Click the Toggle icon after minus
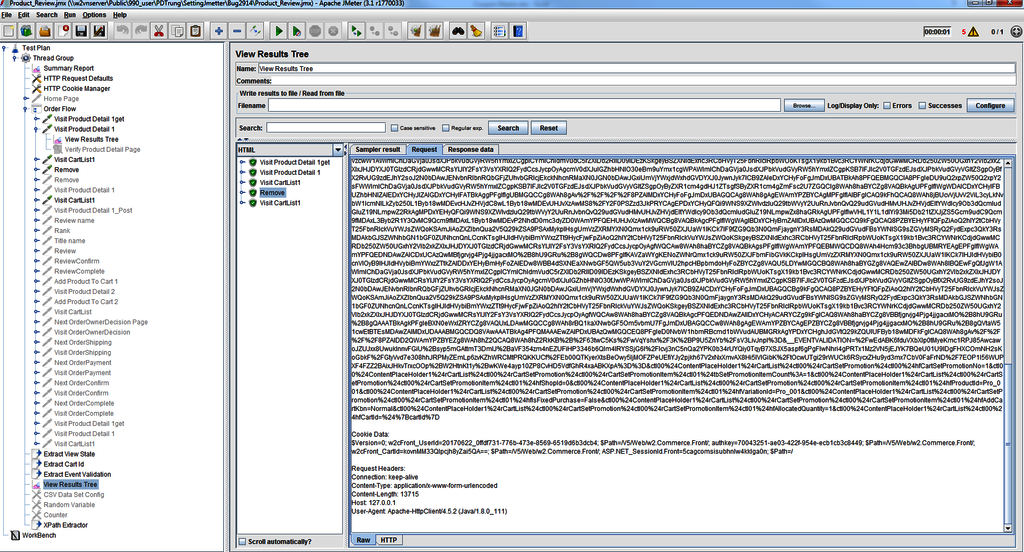Viewport: 1024px width, 552px height. point(255,31)
